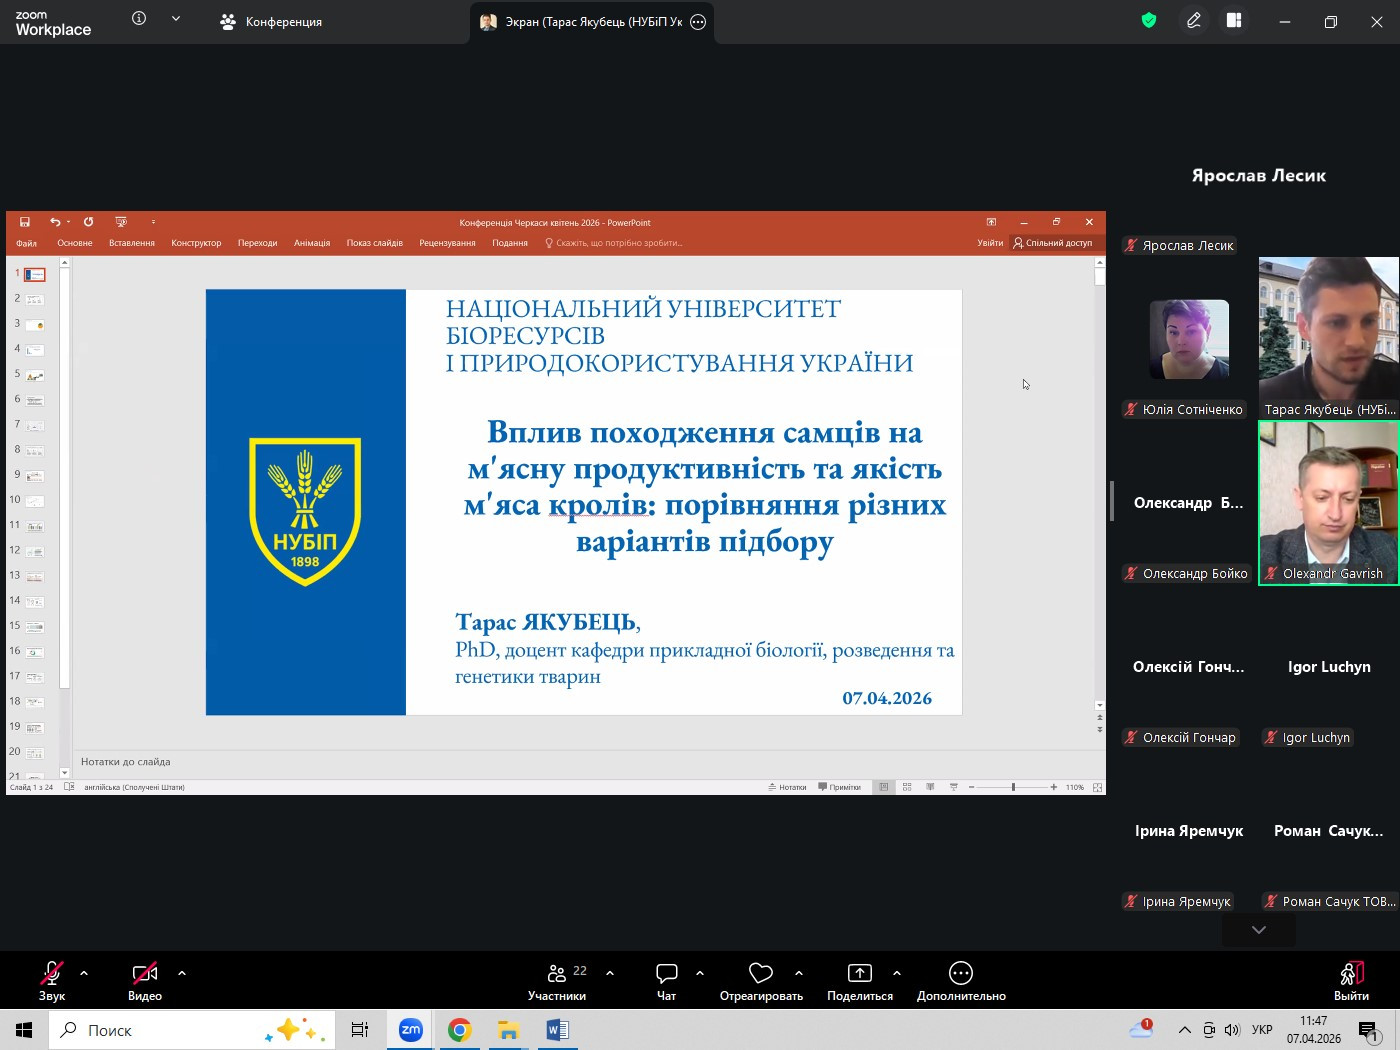Open the More options ellipsis icon
1400x1050 pixels.
[x=960, y=980]
